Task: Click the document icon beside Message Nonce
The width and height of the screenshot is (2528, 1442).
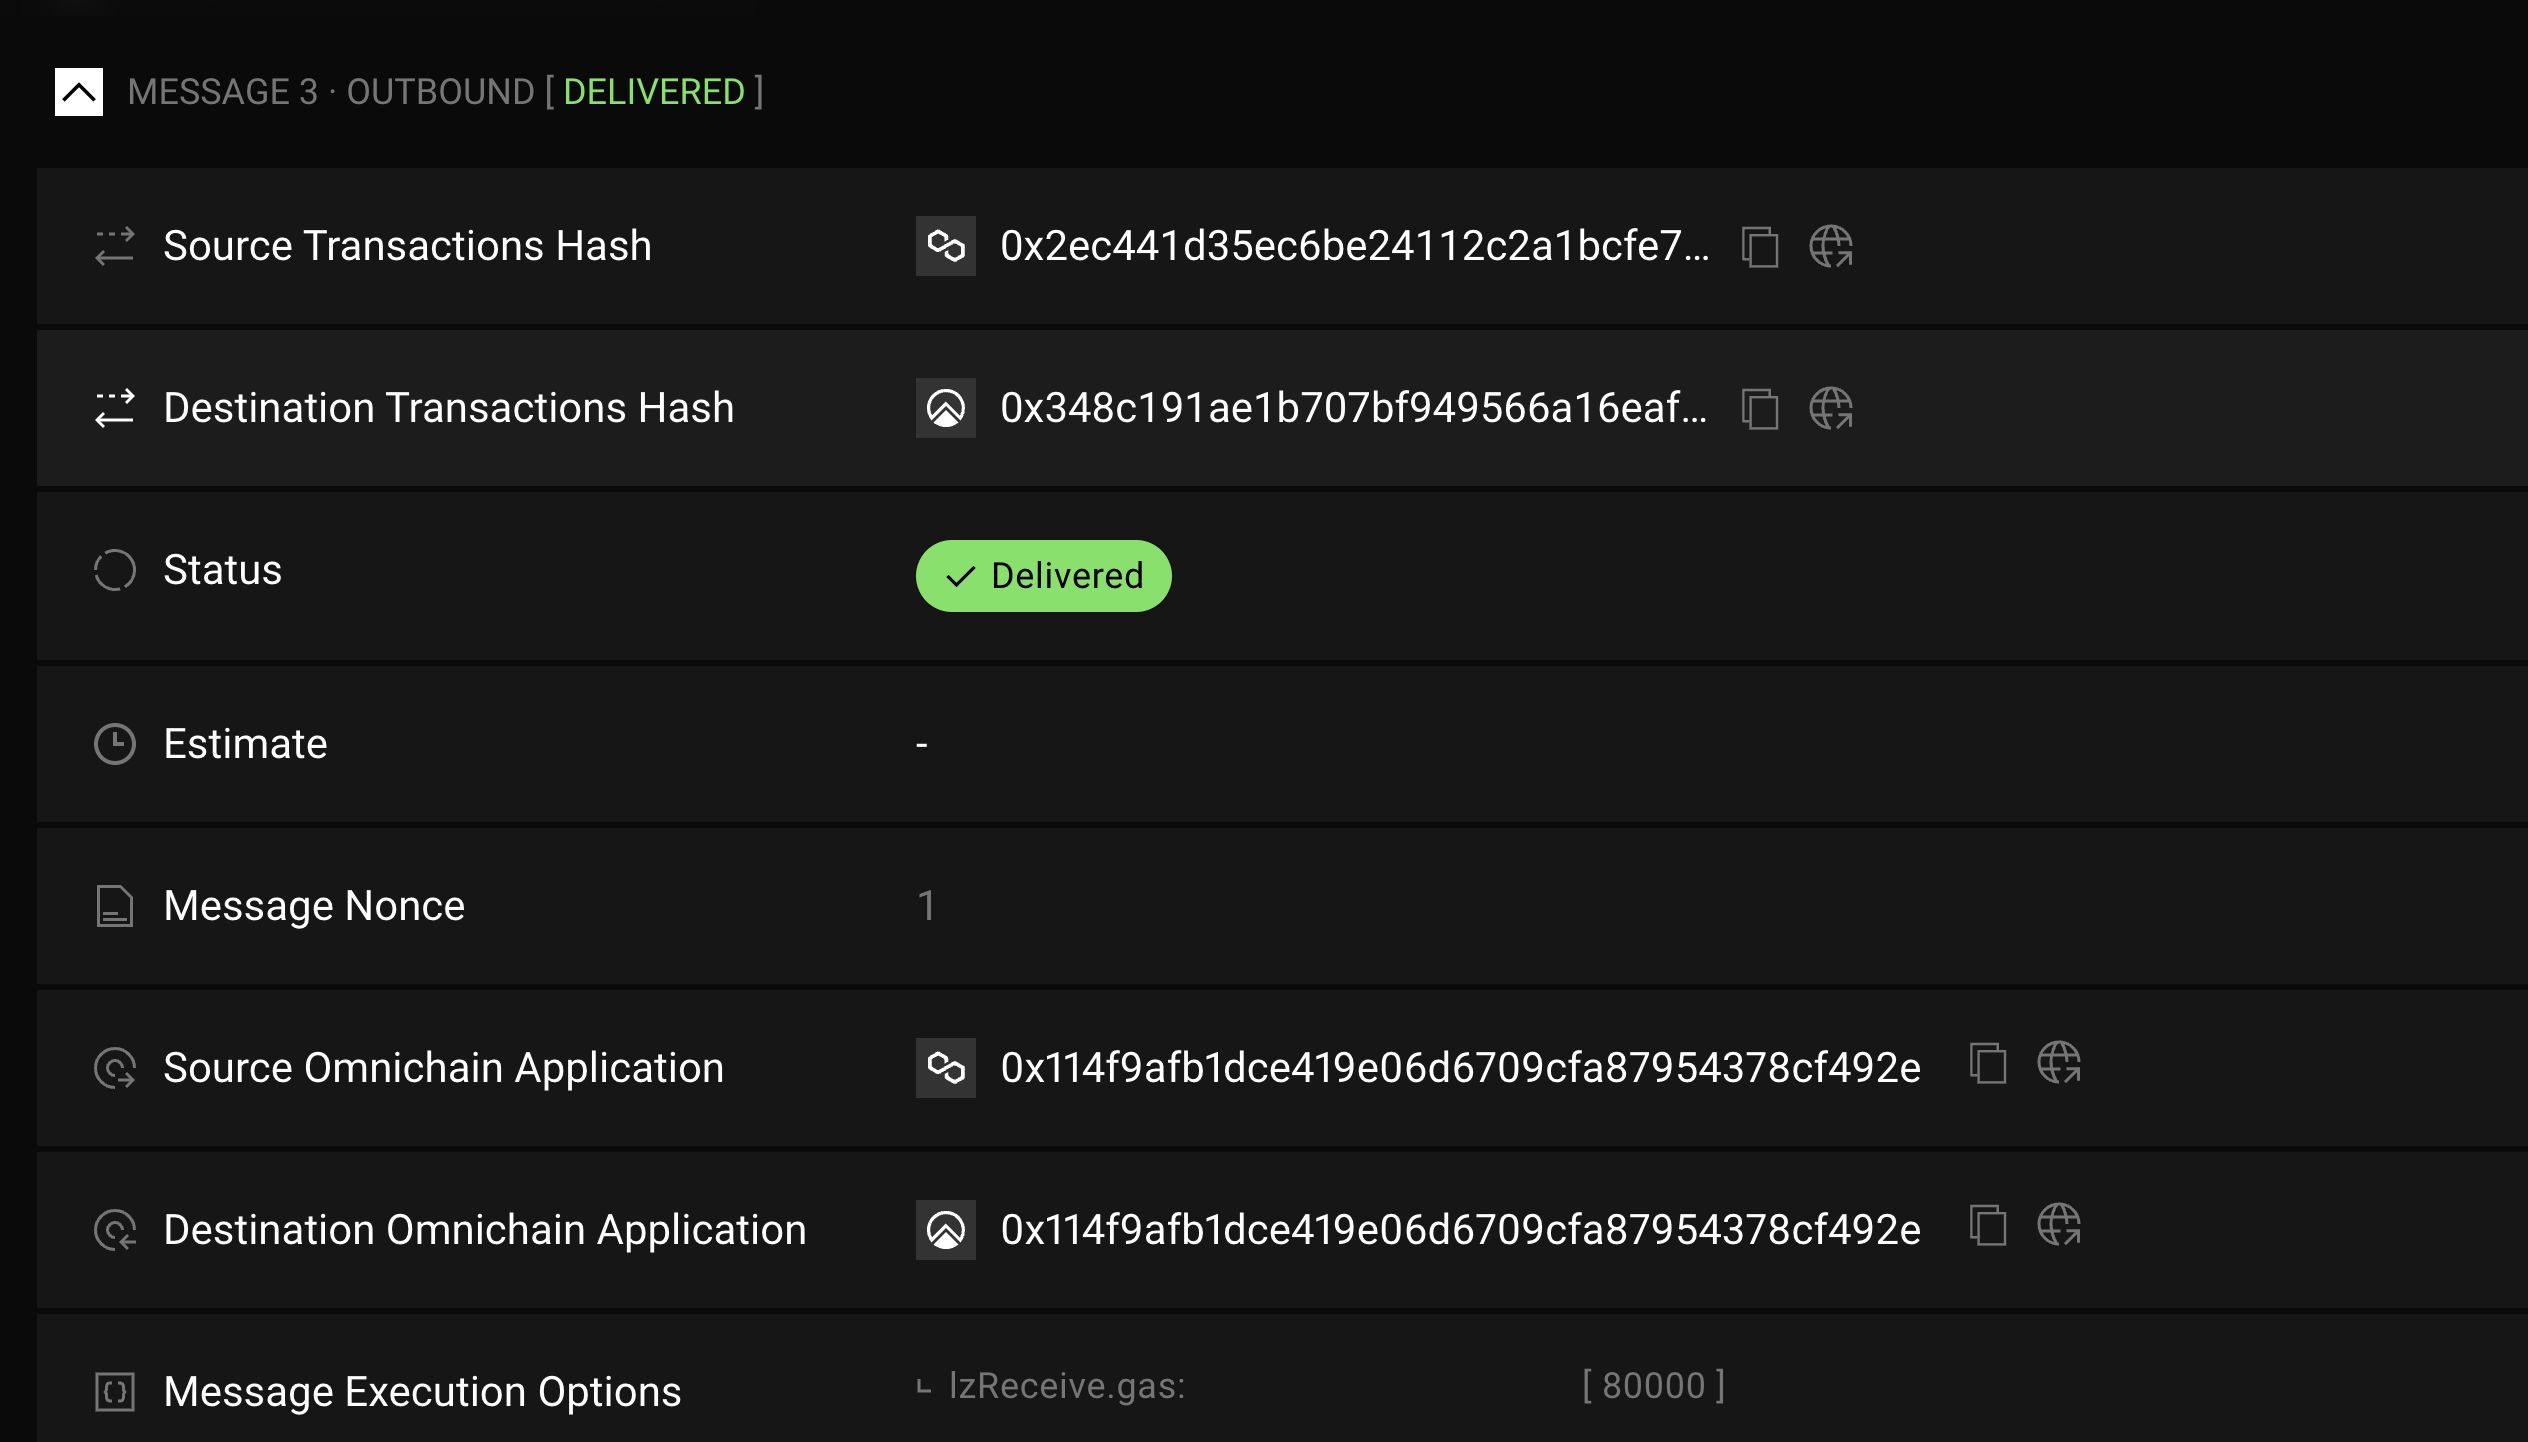Action: [x=115, y=906]
